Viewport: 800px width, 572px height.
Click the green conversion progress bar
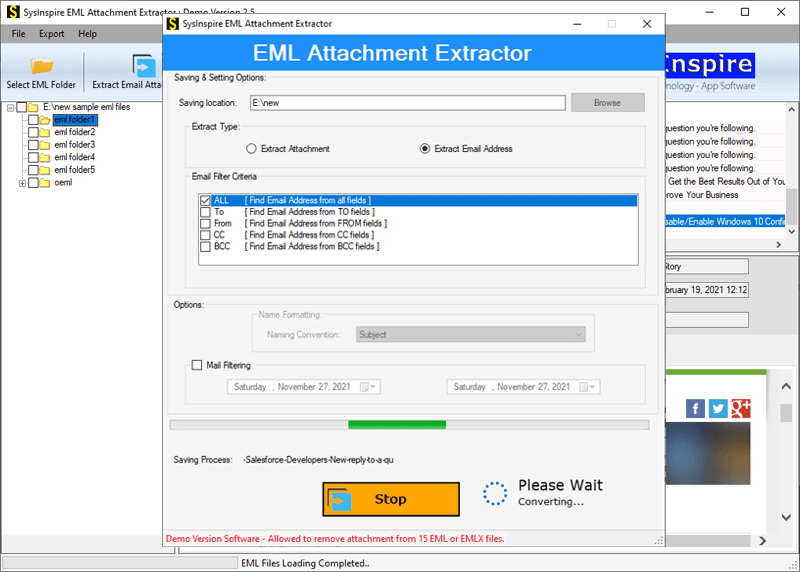tap(396, 425)
